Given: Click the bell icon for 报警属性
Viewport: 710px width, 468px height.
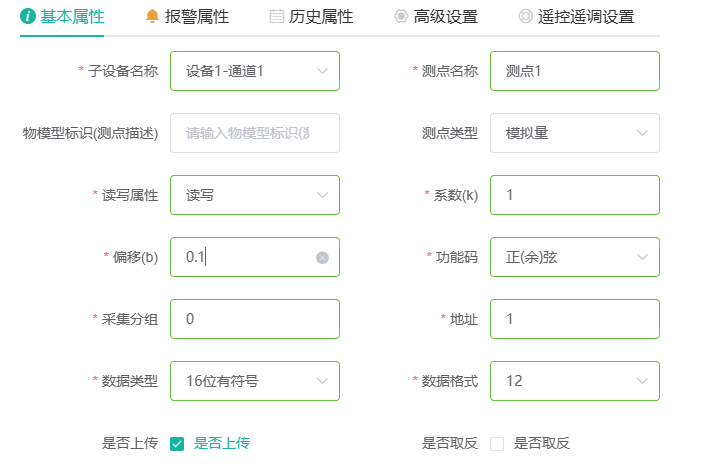Looking at the screenshot, I should point(152,16).
